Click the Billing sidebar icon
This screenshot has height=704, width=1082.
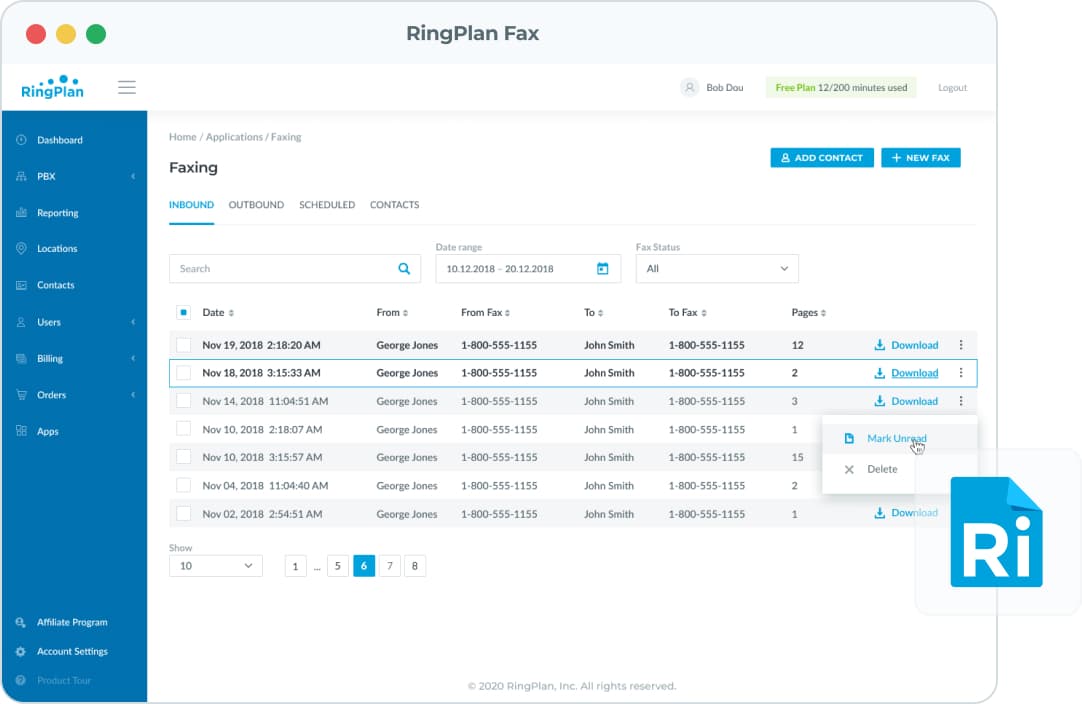21,358
